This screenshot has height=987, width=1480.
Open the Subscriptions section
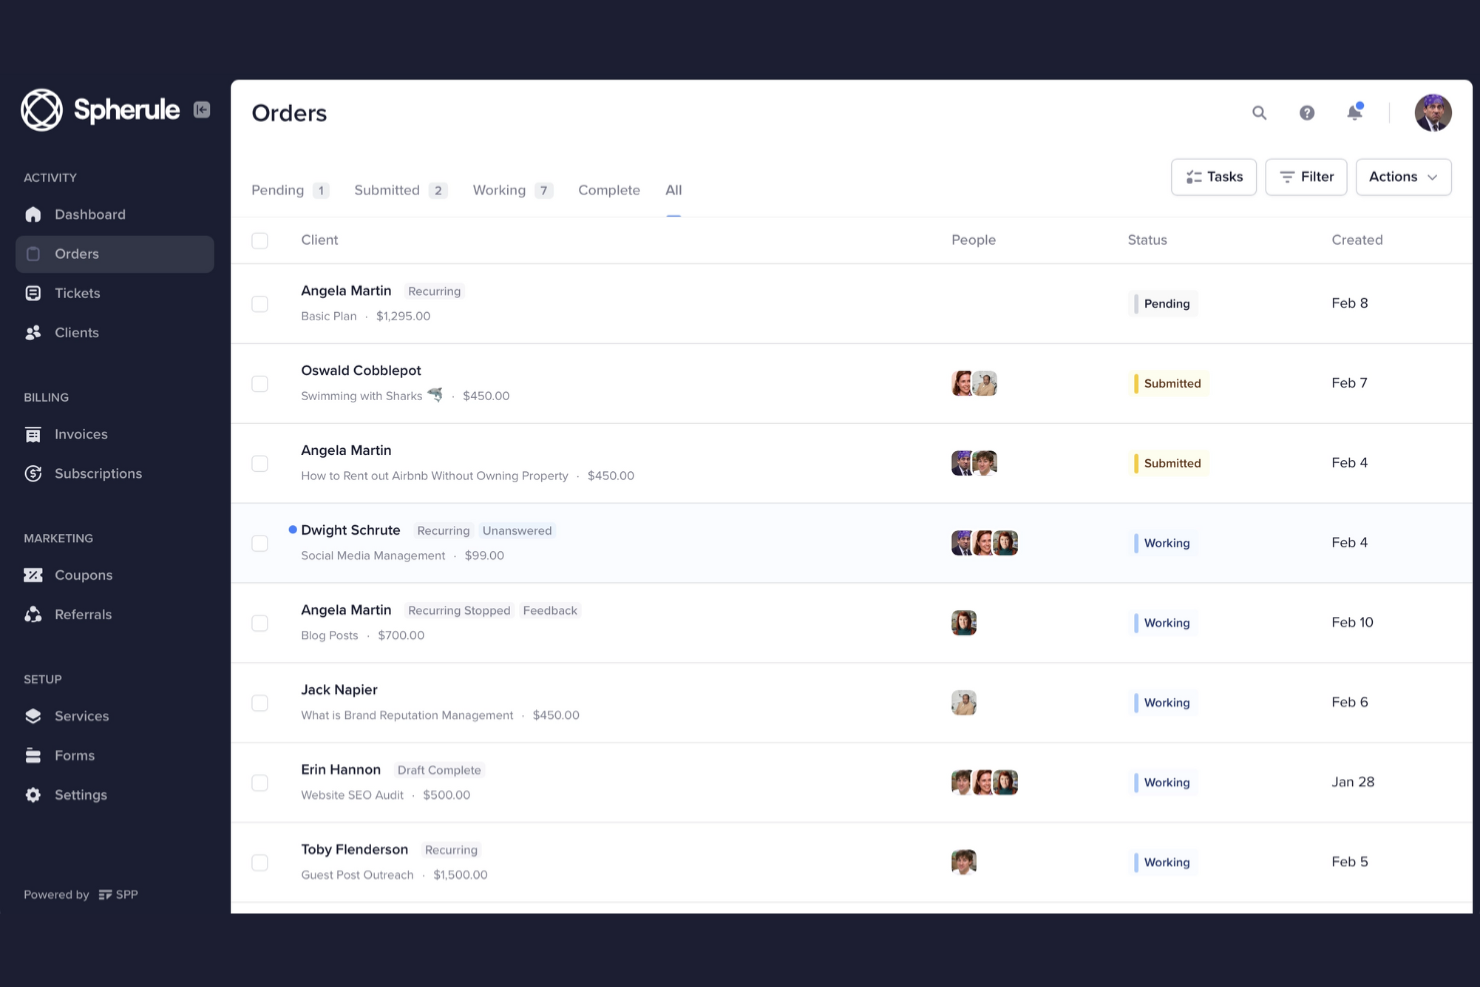coord(97,473)
